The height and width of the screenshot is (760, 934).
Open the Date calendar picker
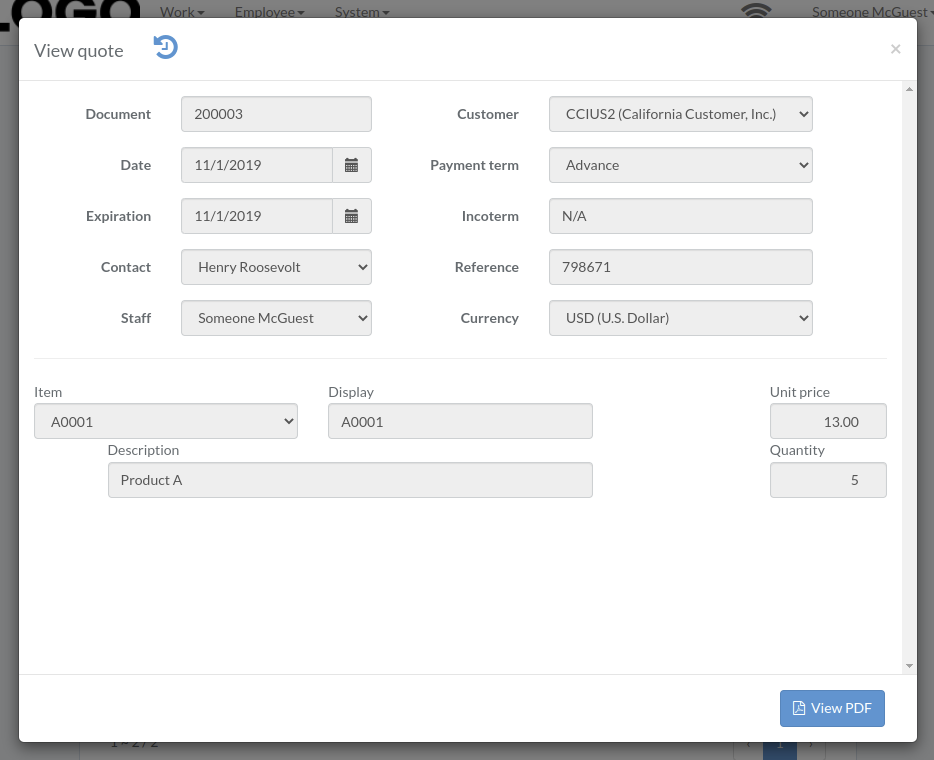tap(351, 165)
